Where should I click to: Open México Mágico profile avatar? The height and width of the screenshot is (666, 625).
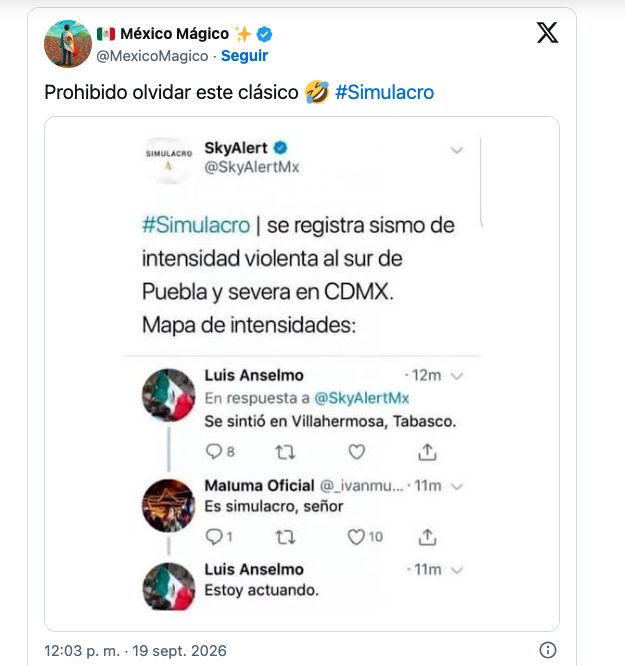(68, 44)
